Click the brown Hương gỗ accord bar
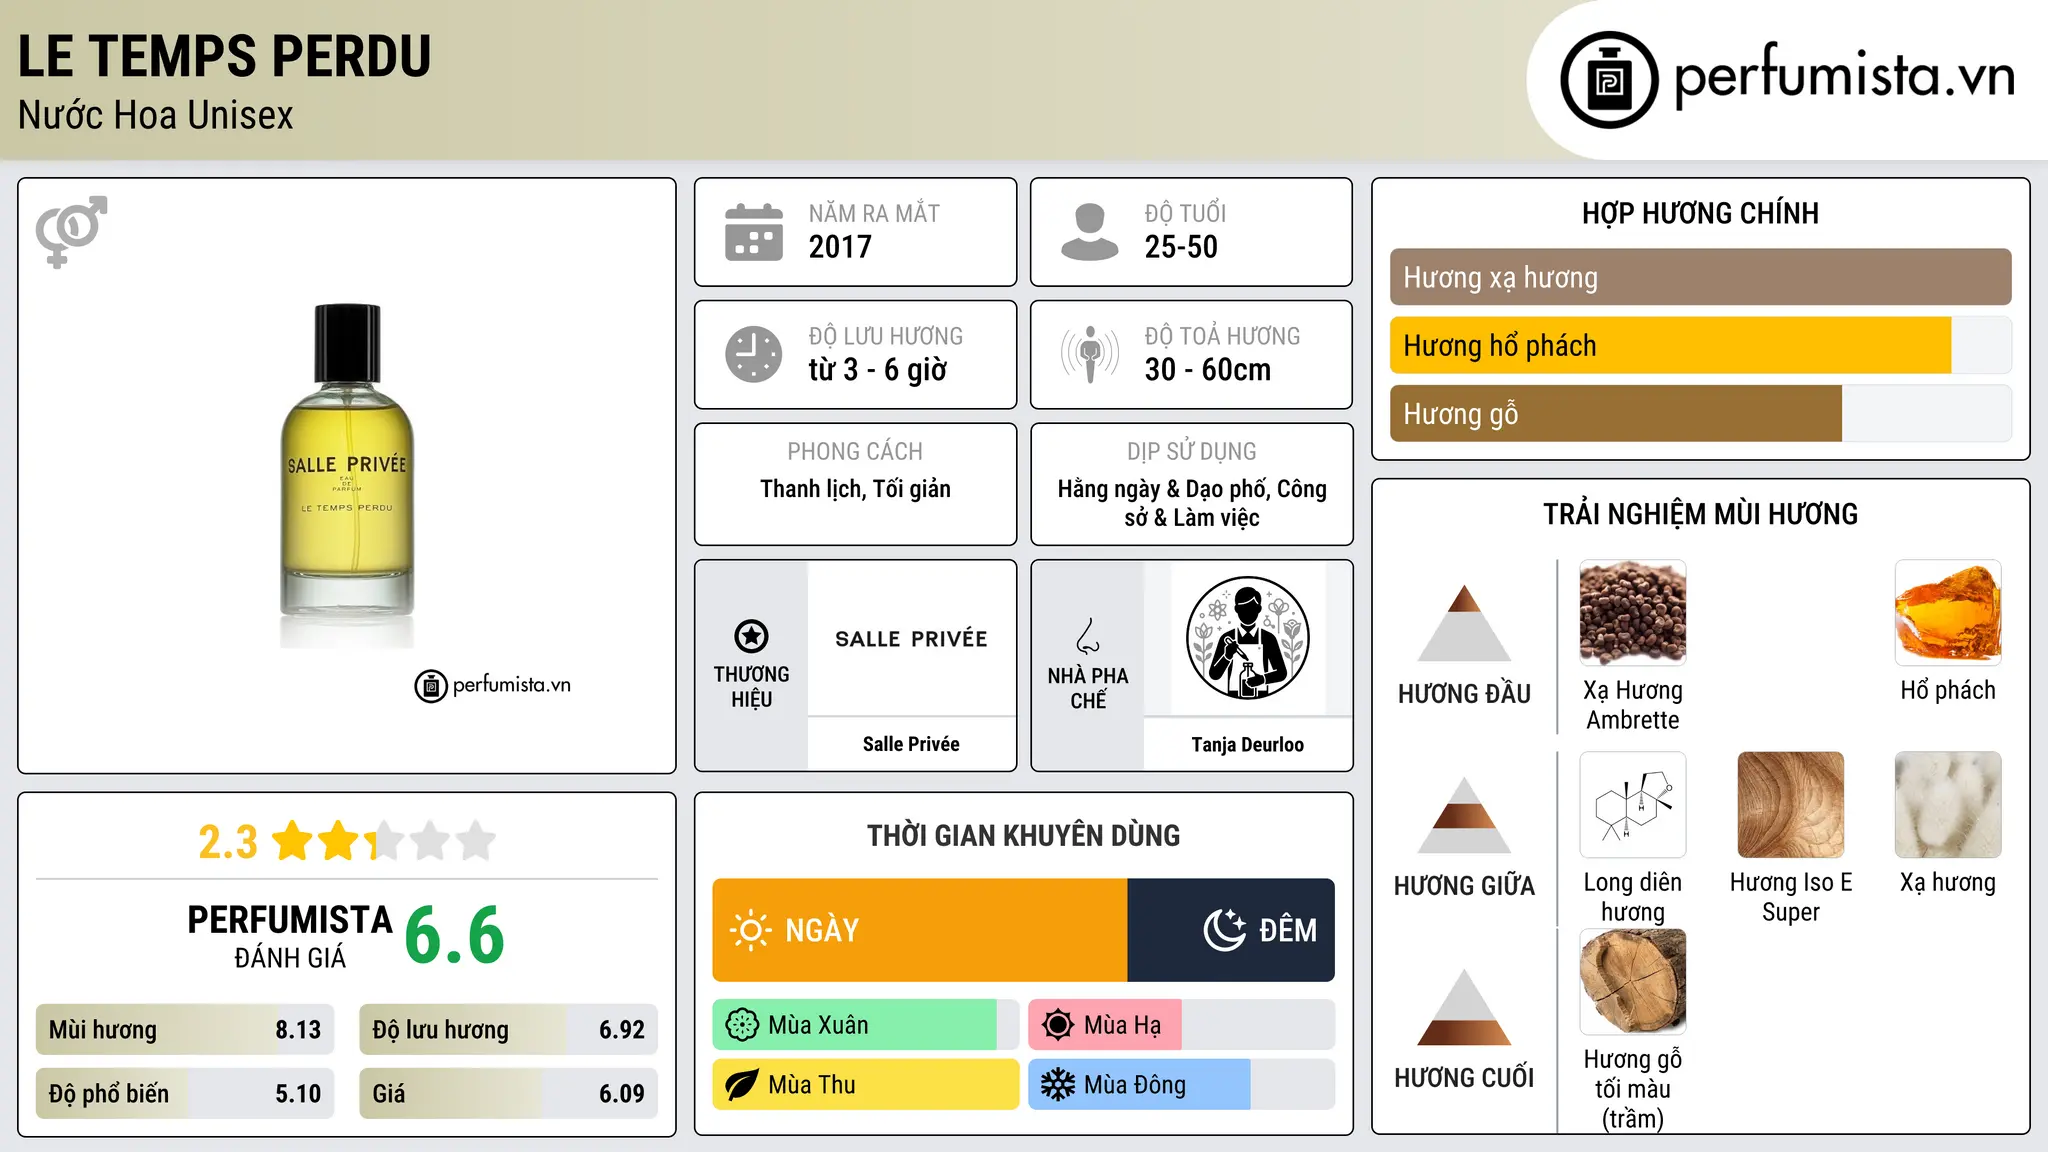The width and height of the screenshot is (2048, 1152). 1616,413
